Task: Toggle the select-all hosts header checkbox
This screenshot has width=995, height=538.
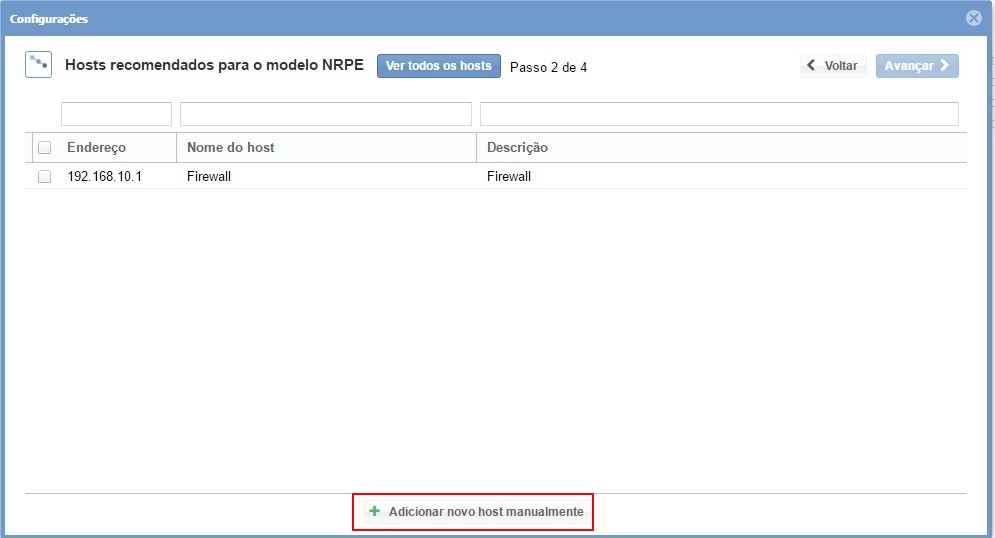Action: pos(44,148)
